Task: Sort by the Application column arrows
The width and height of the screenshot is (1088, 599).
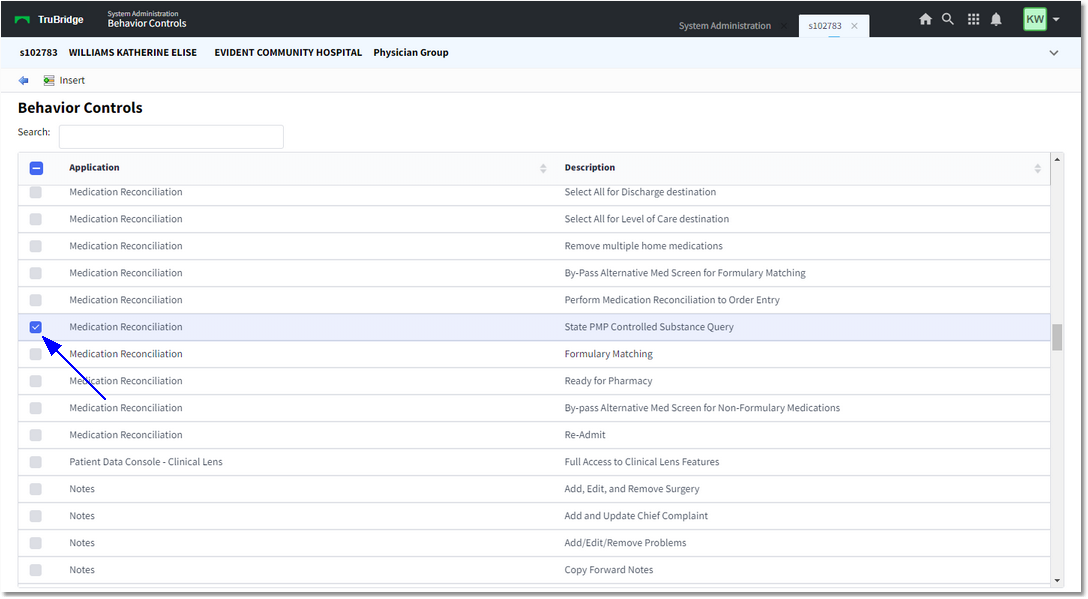Action: click(543, 168)
